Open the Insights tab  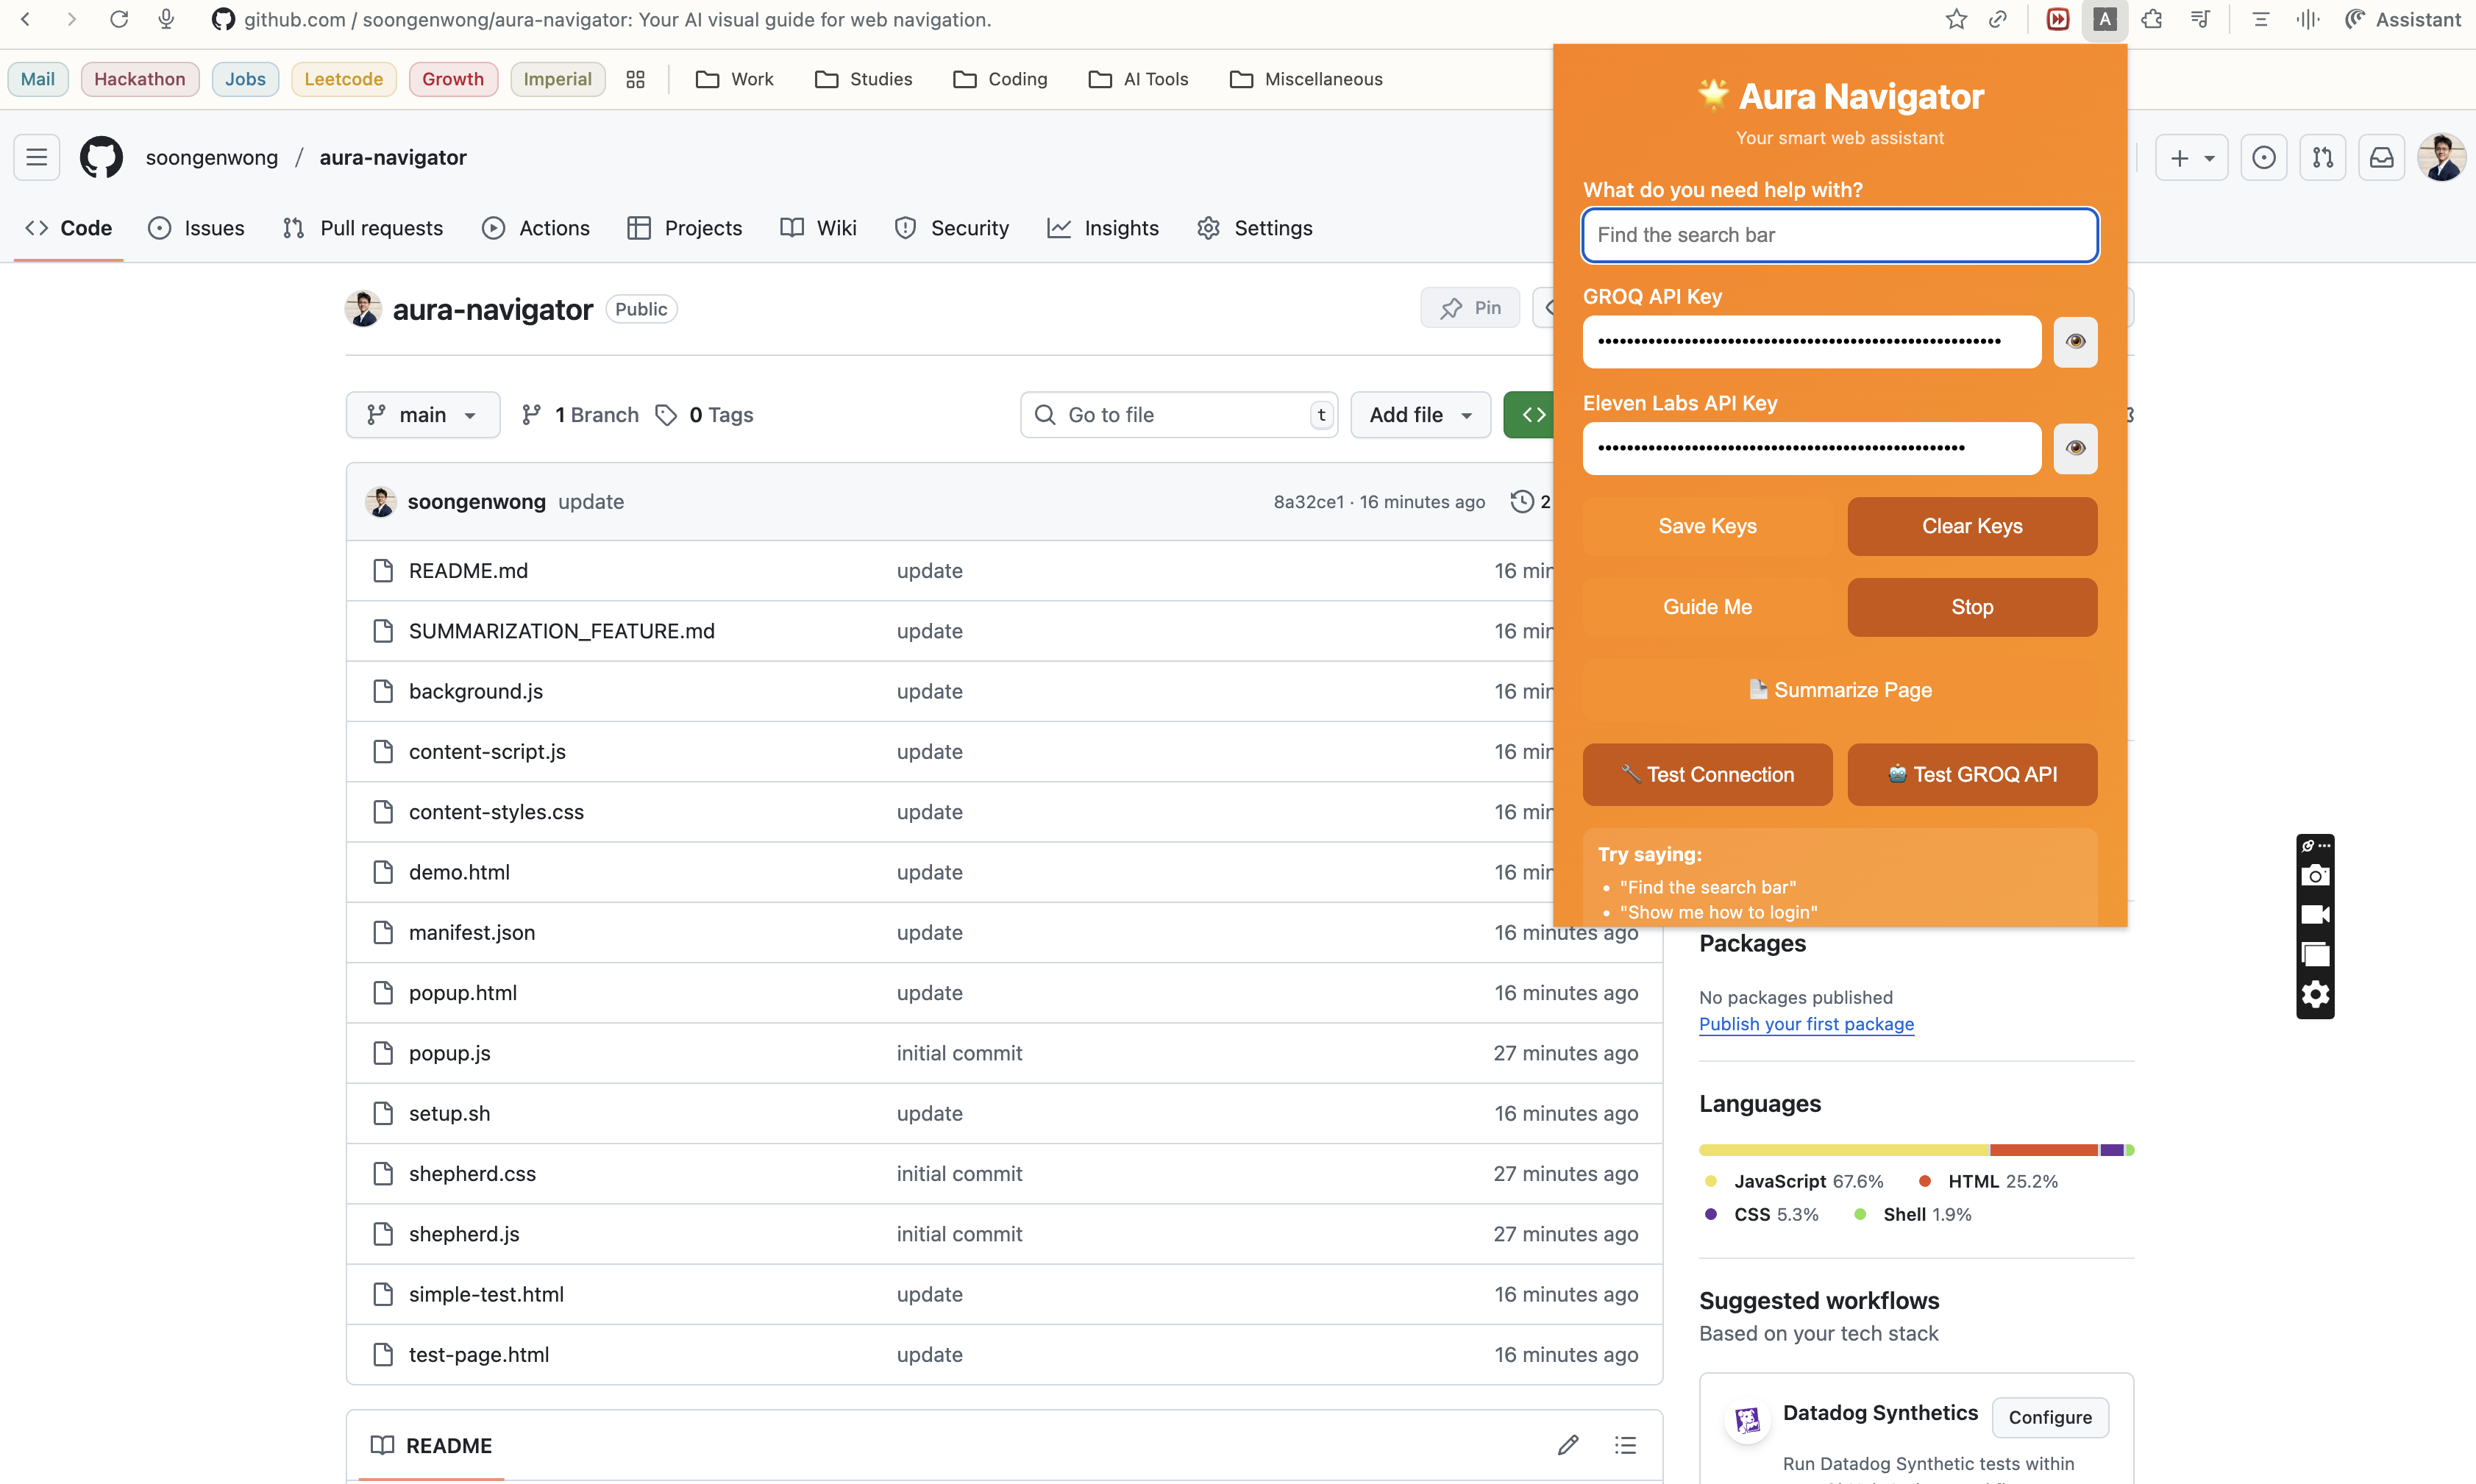pos(1103,228)
